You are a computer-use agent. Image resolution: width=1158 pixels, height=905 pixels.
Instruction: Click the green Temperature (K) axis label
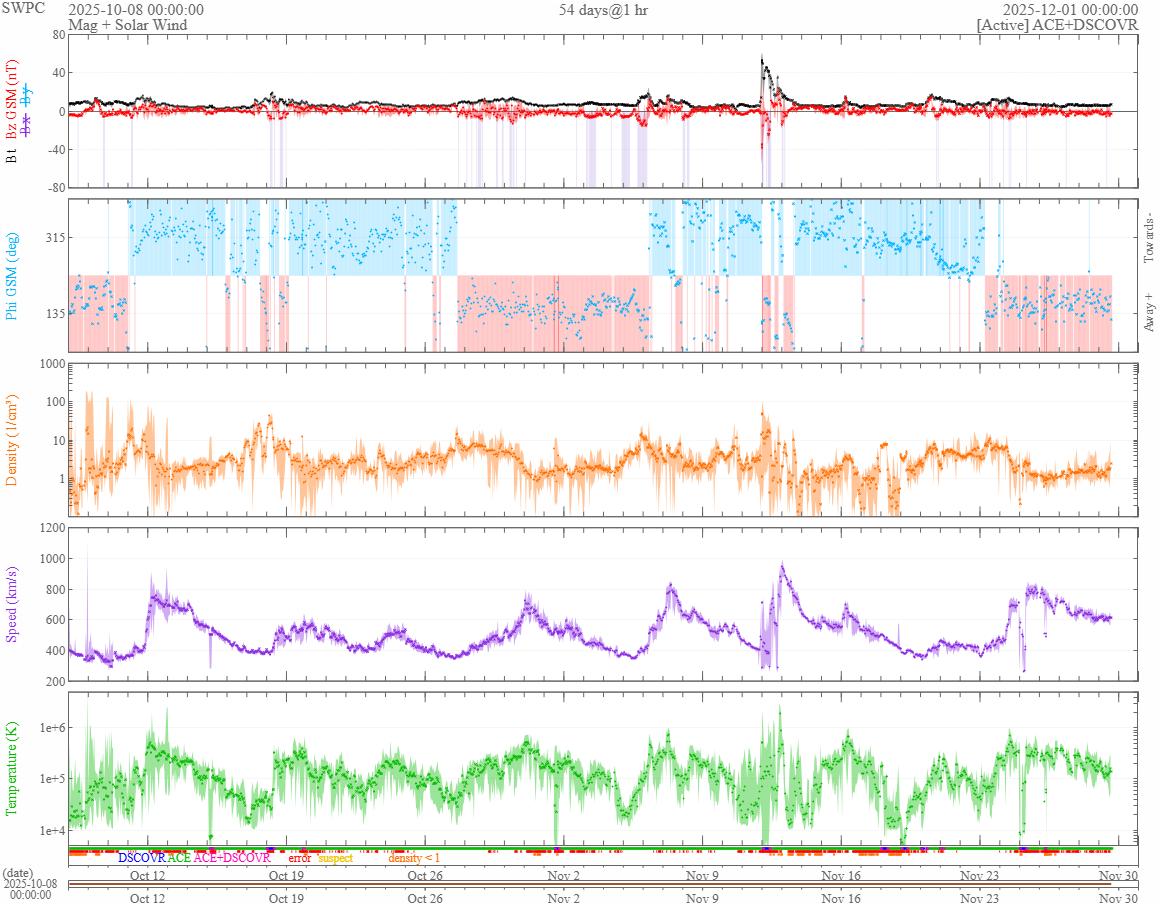[11, 768]
